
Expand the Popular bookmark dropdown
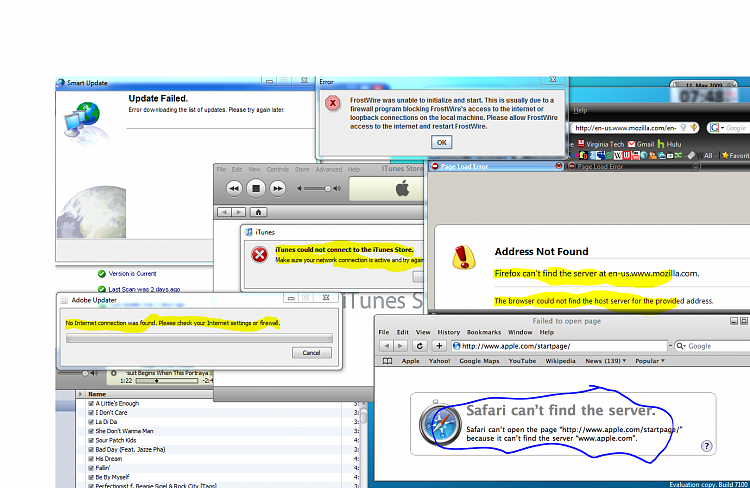[650, 361]
